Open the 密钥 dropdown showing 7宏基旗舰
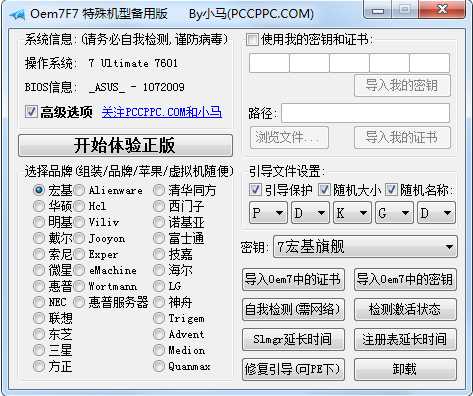The image size is (473, 396). click(x=365, y=247)
